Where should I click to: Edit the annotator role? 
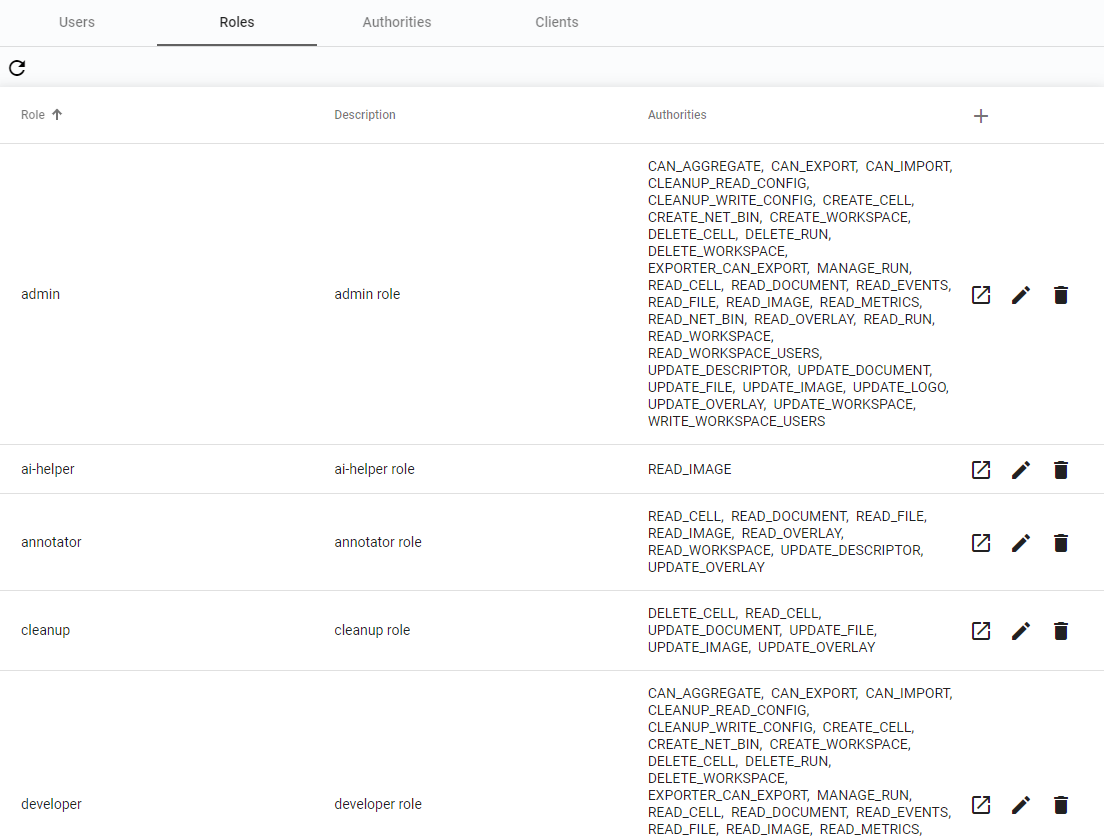point(1021,543)
